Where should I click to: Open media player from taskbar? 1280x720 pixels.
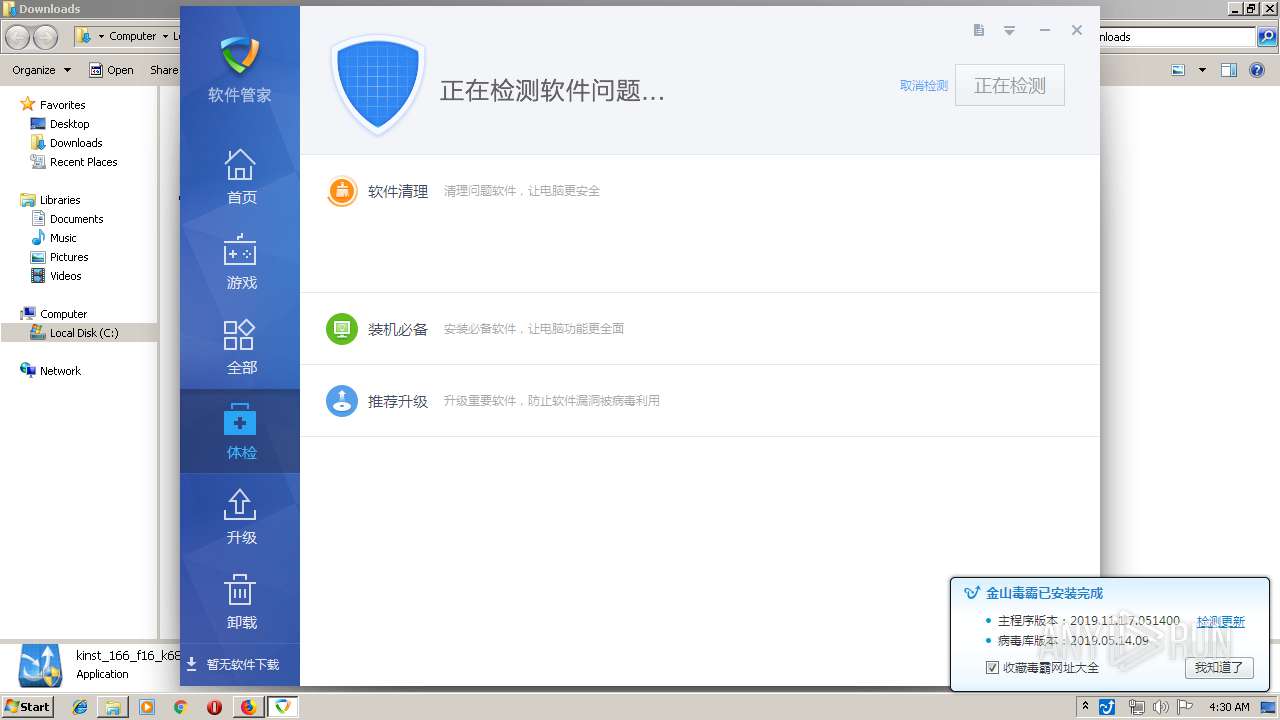[147, 707]
